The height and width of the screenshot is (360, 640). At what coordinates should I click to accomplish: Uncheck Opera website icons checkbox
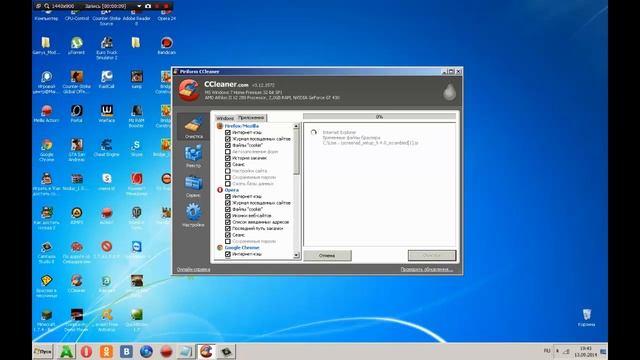coord(228,216)
